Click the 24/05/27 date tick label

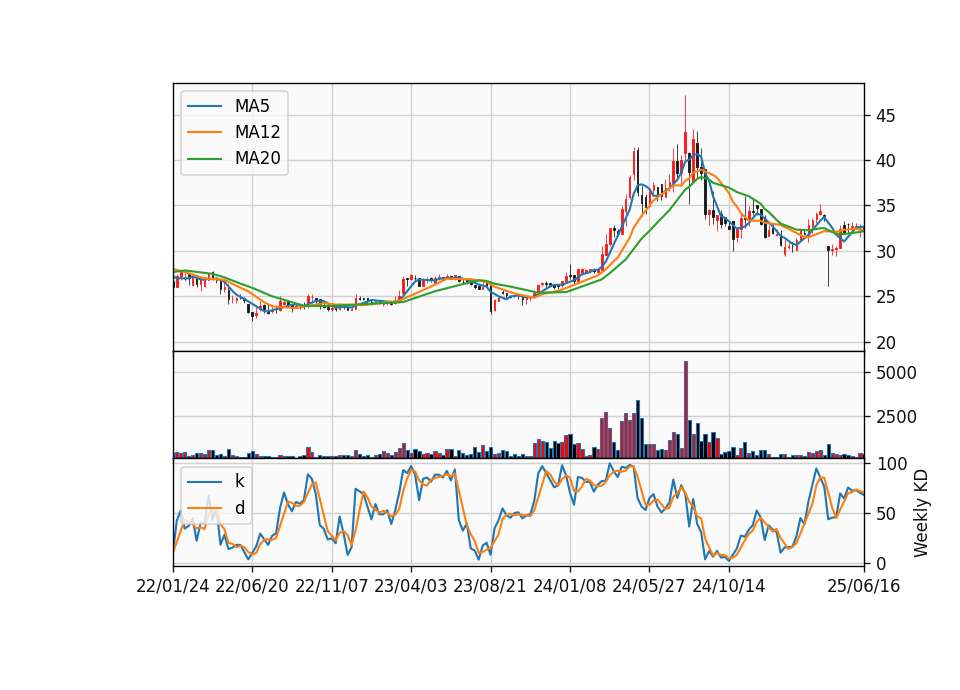tap(649, 586)
